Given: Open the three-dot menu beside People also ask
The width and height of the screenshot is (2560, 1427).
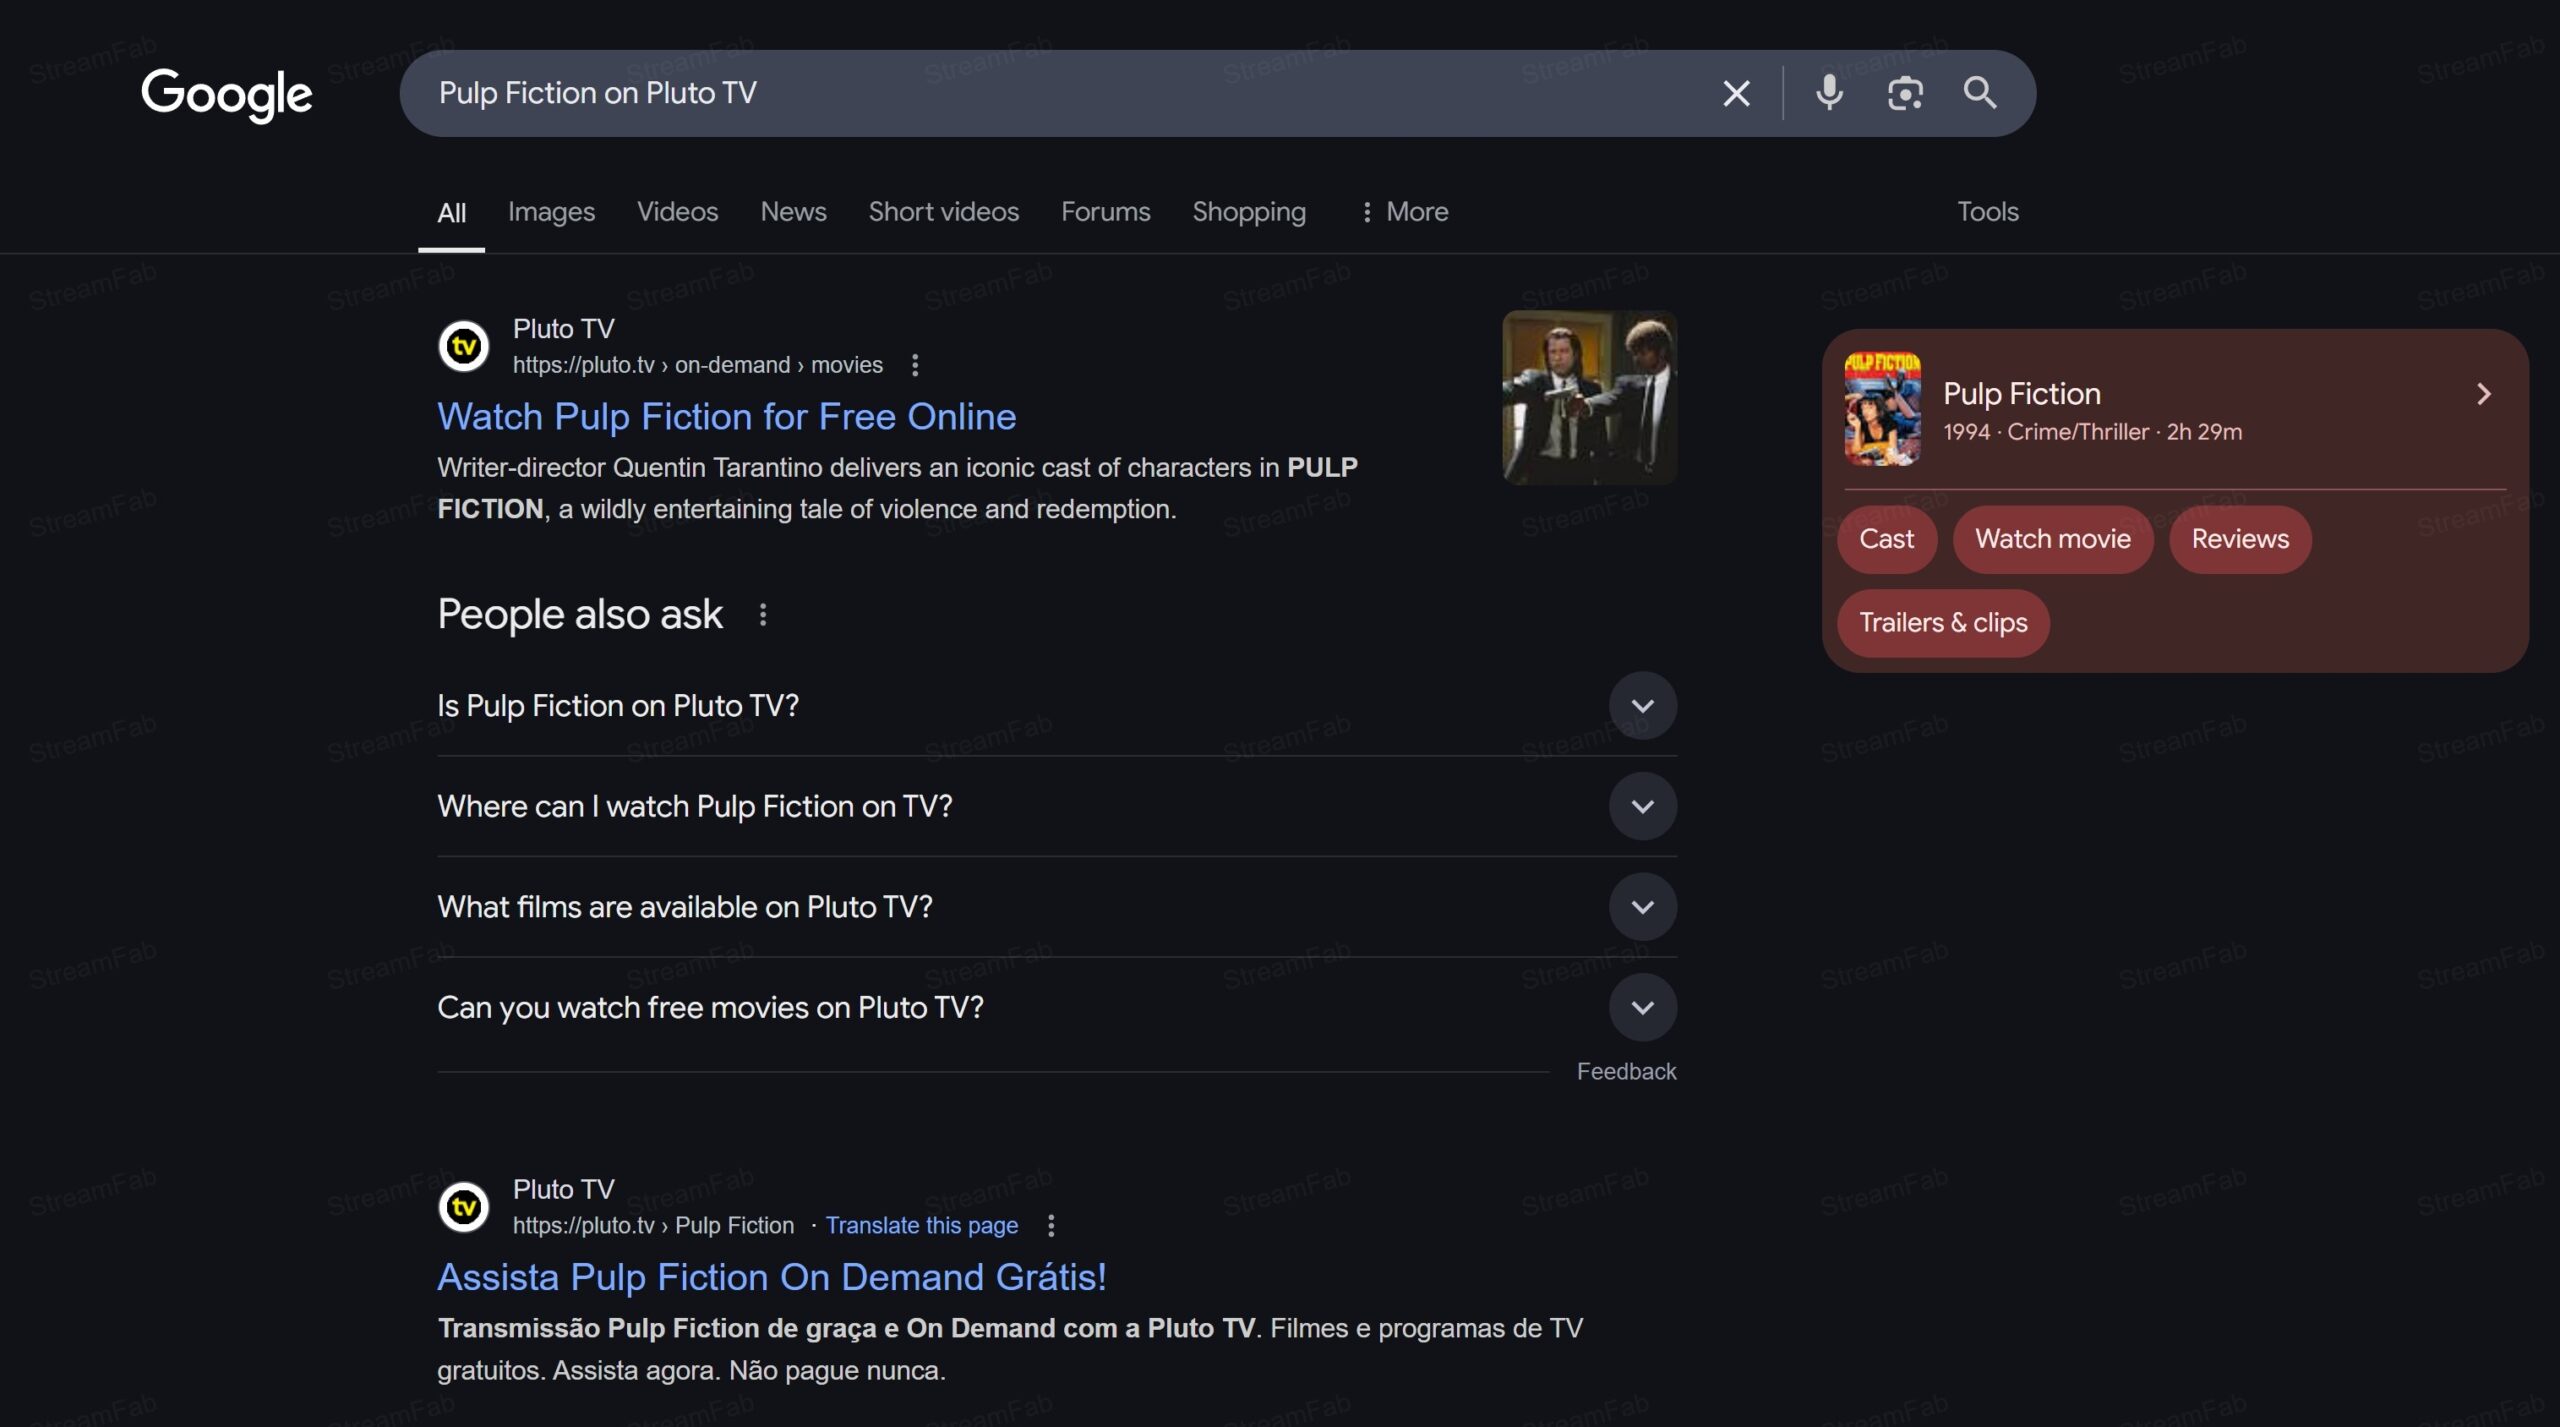Looking at the screenshot, I should [765, 615].
